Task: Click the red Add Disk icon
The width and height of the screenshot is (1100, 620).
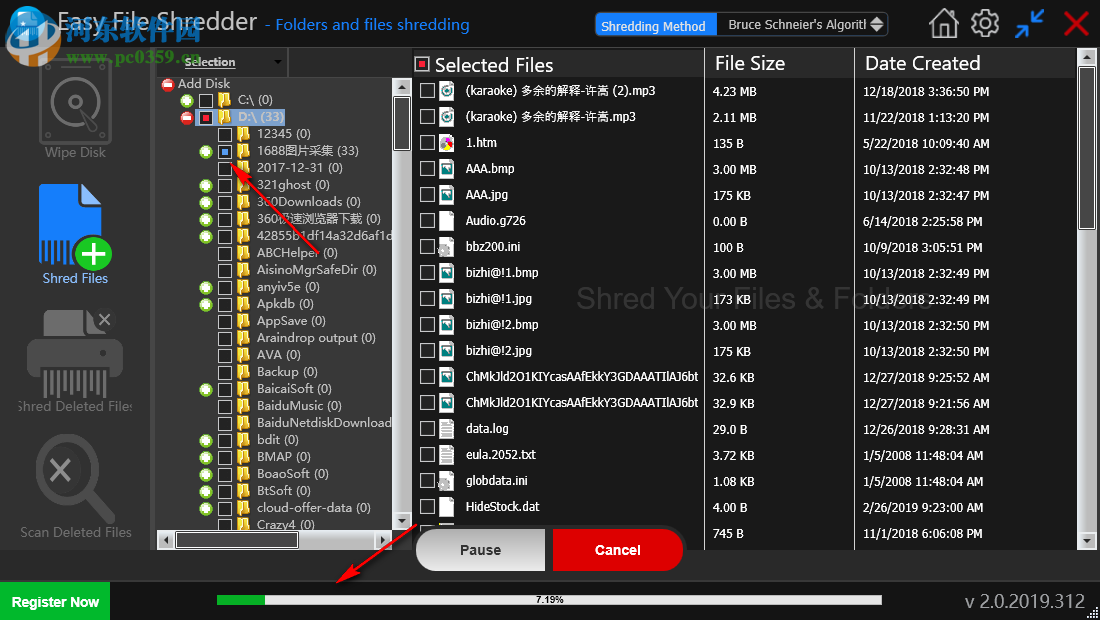Action: 166,85
